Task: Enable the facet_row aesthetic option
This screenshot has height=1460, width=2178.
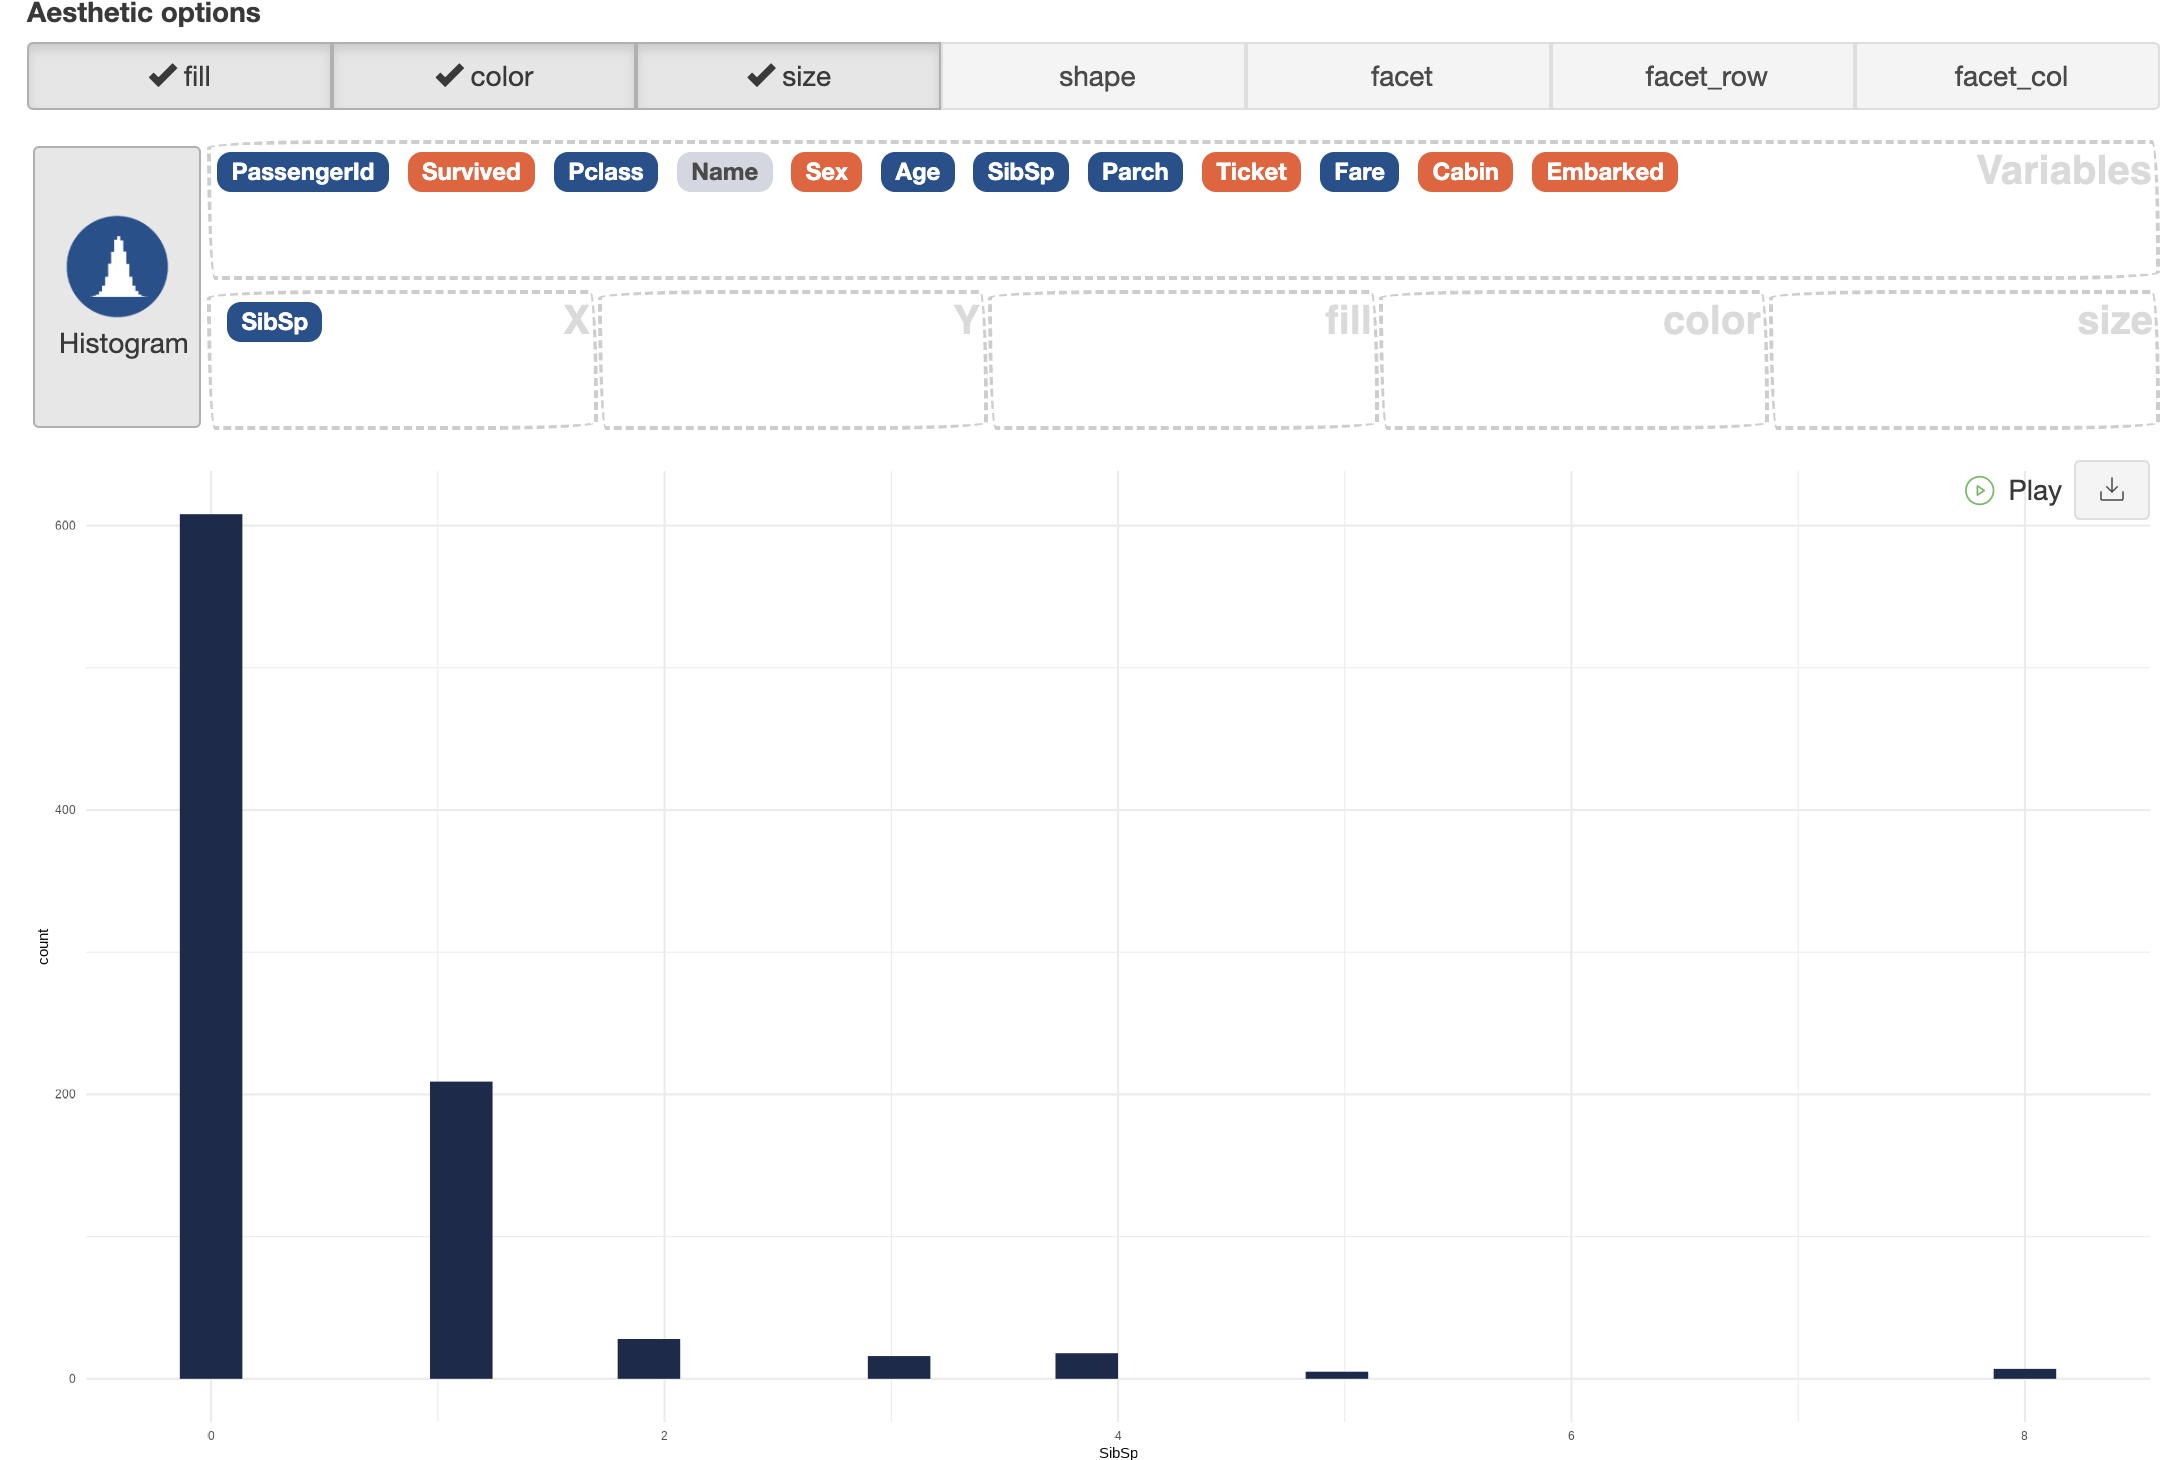Action: (x=1704, y=77)
